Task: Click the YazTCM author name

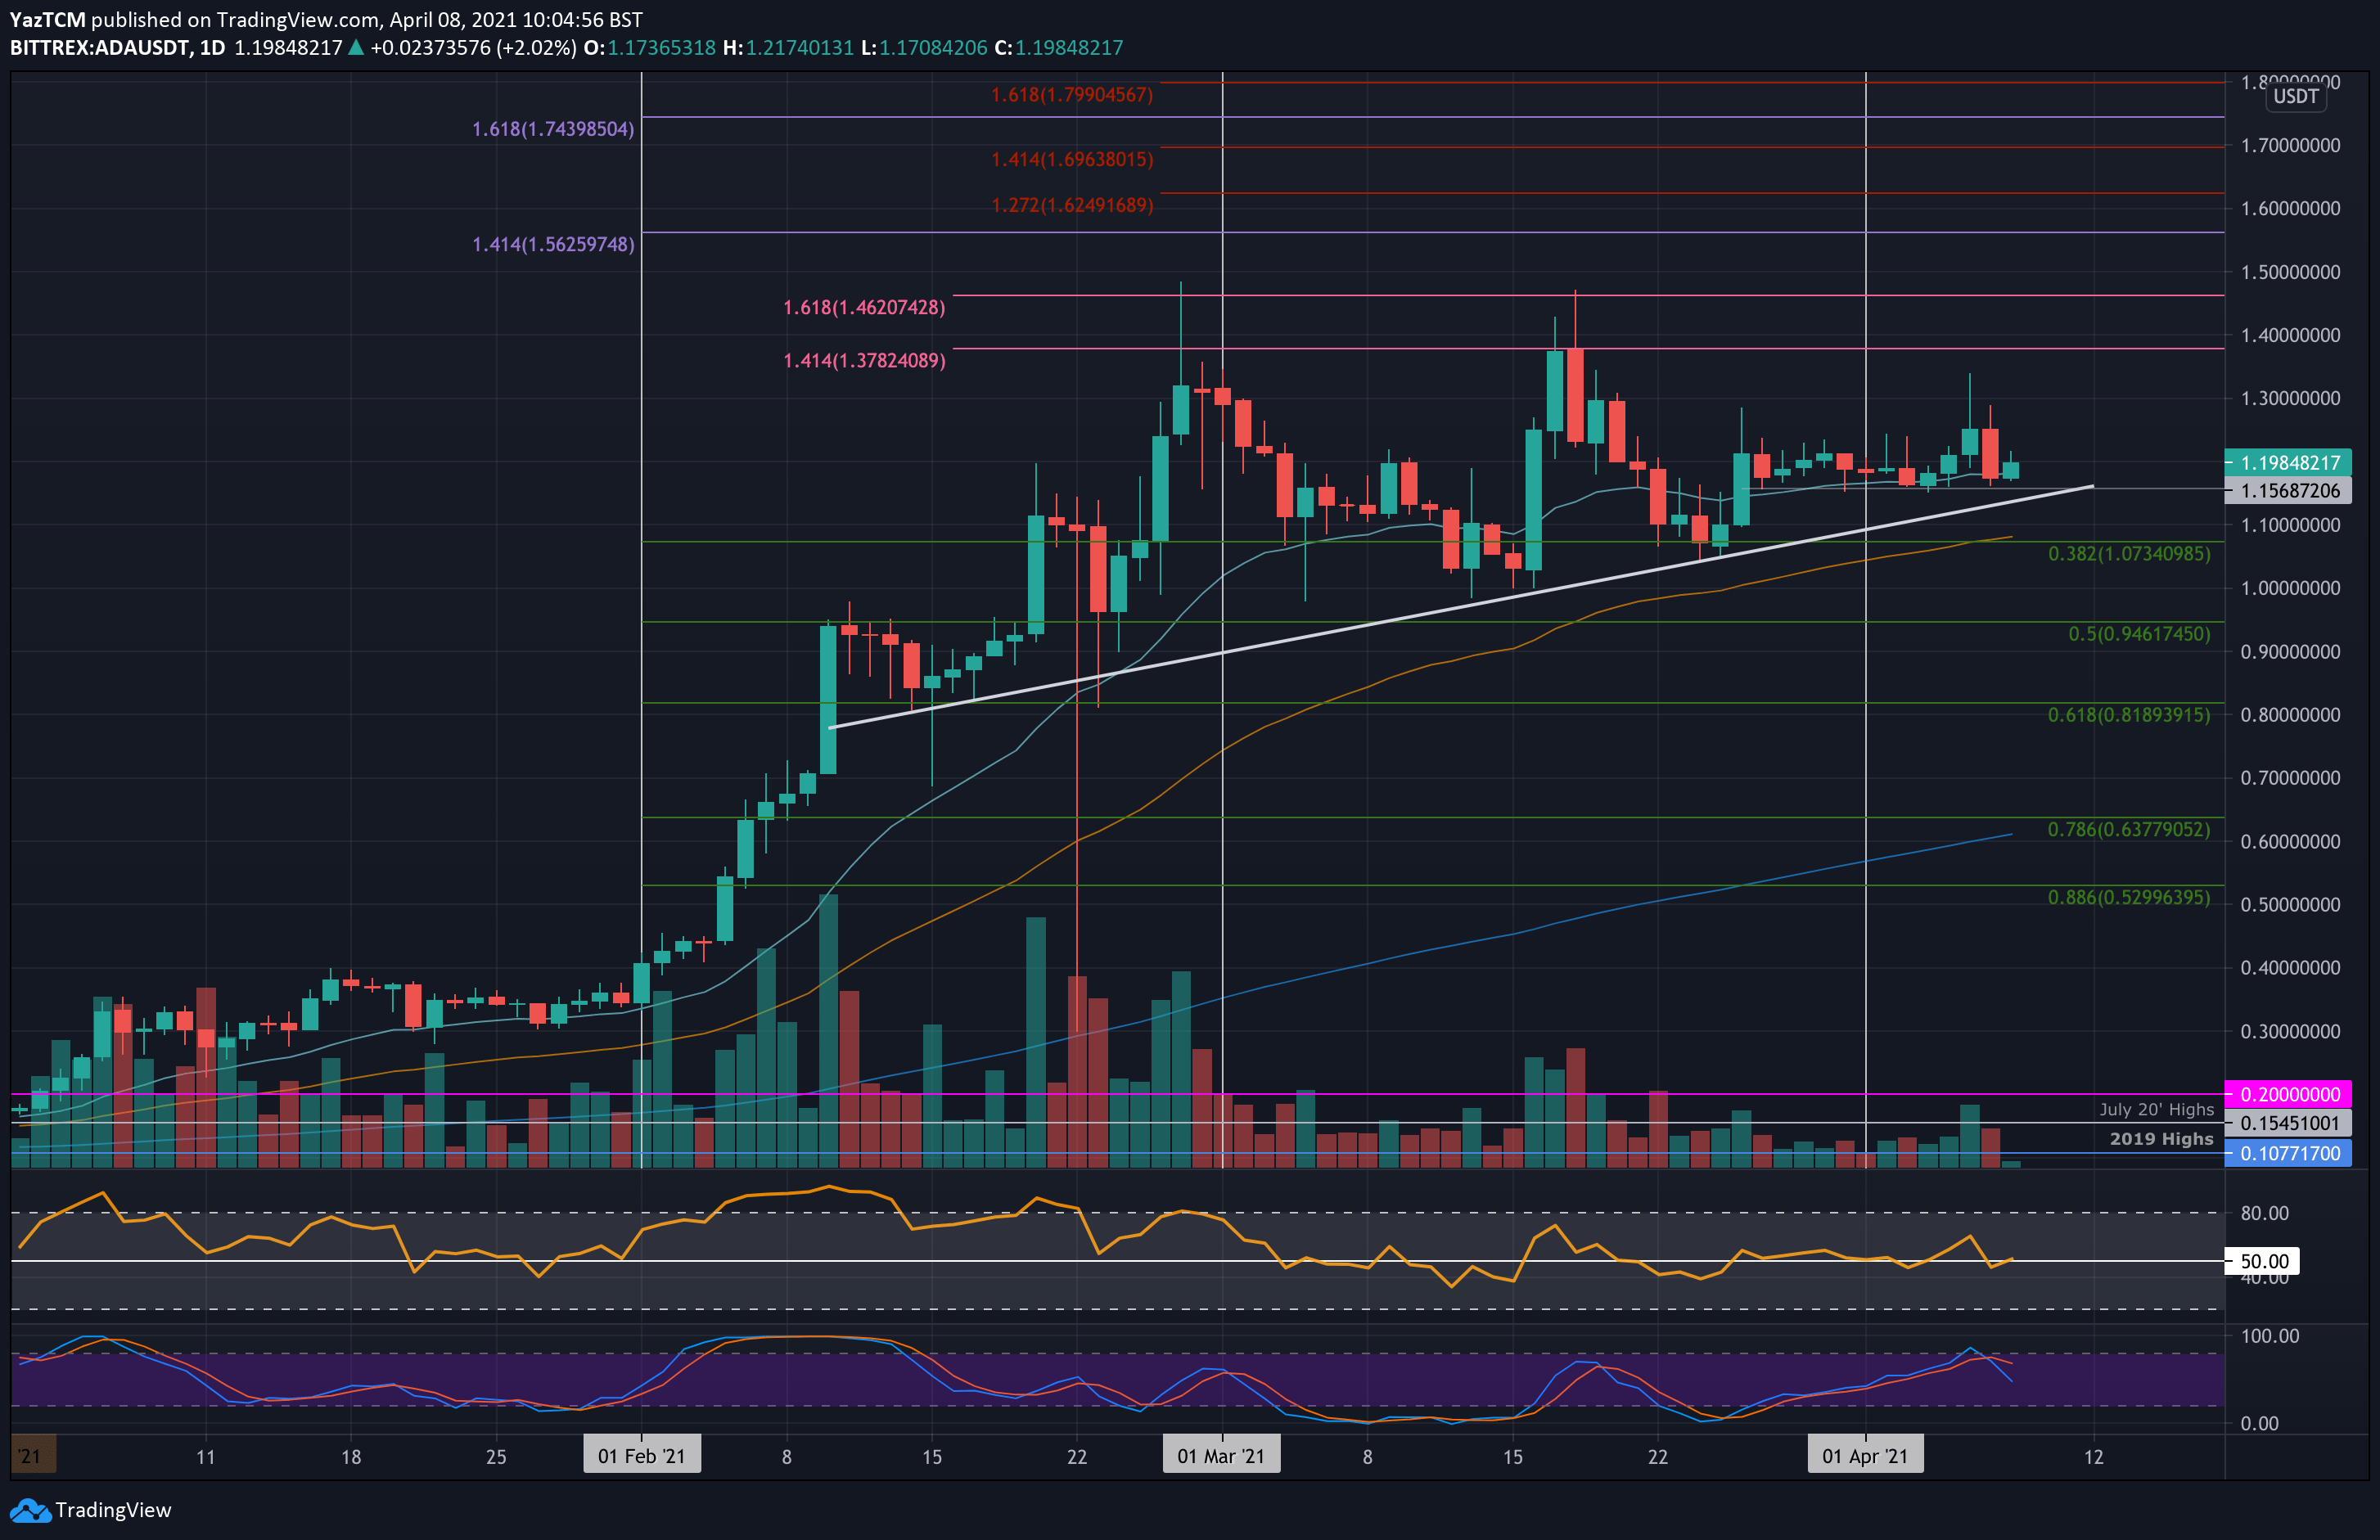Action: tap(47, 20)
